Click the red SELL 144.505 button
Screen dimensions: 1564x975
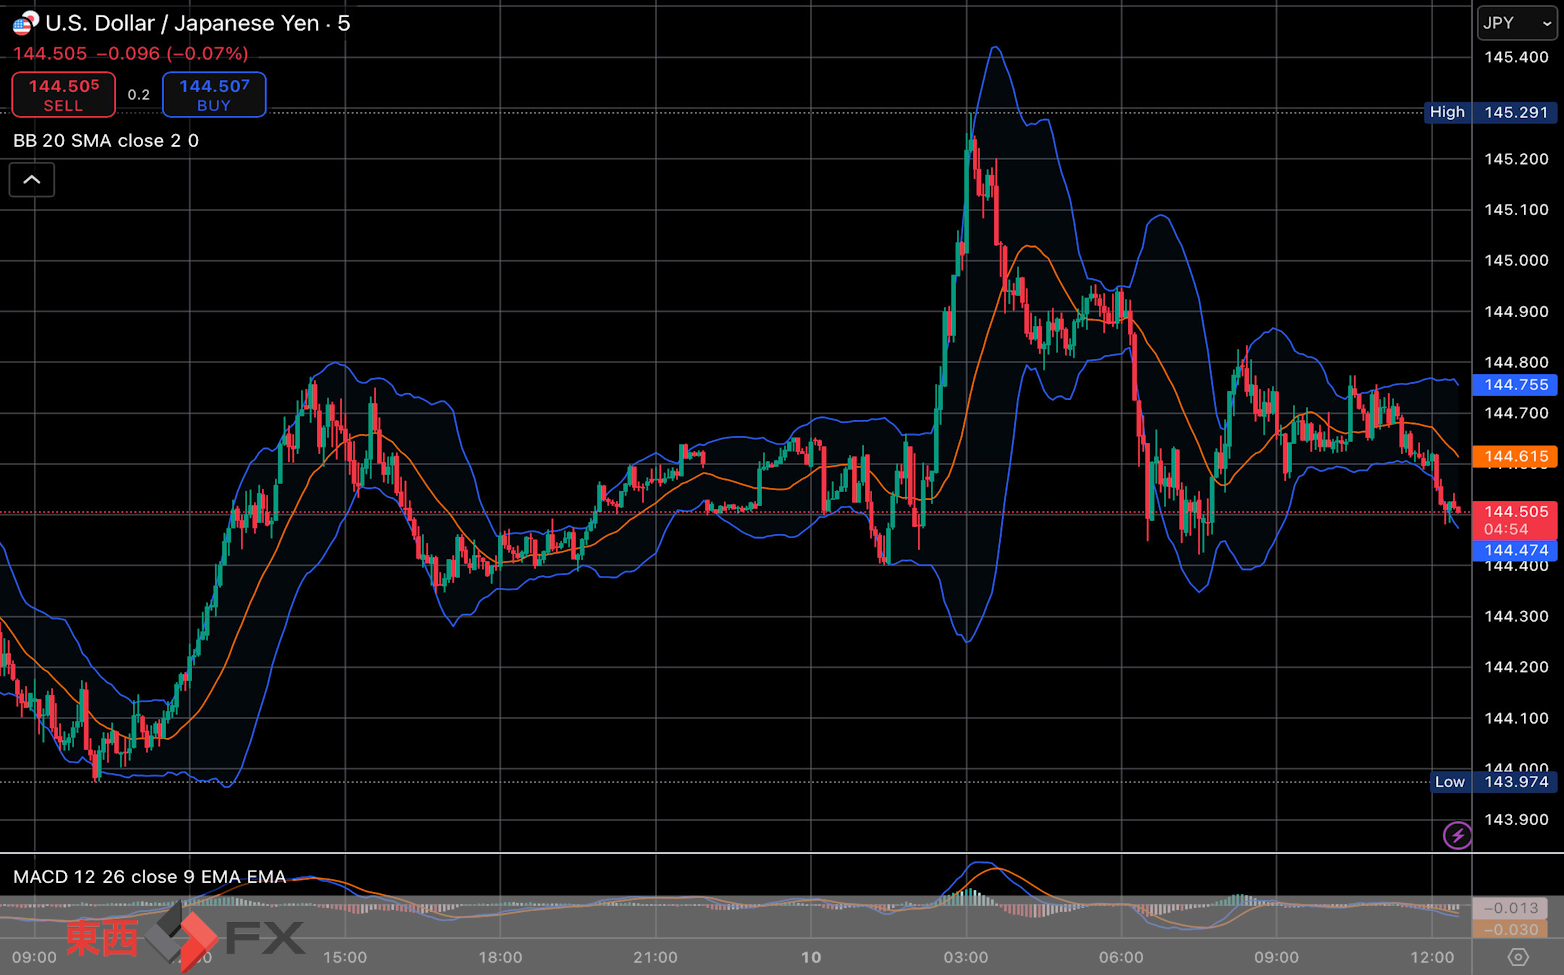[63, 95]
